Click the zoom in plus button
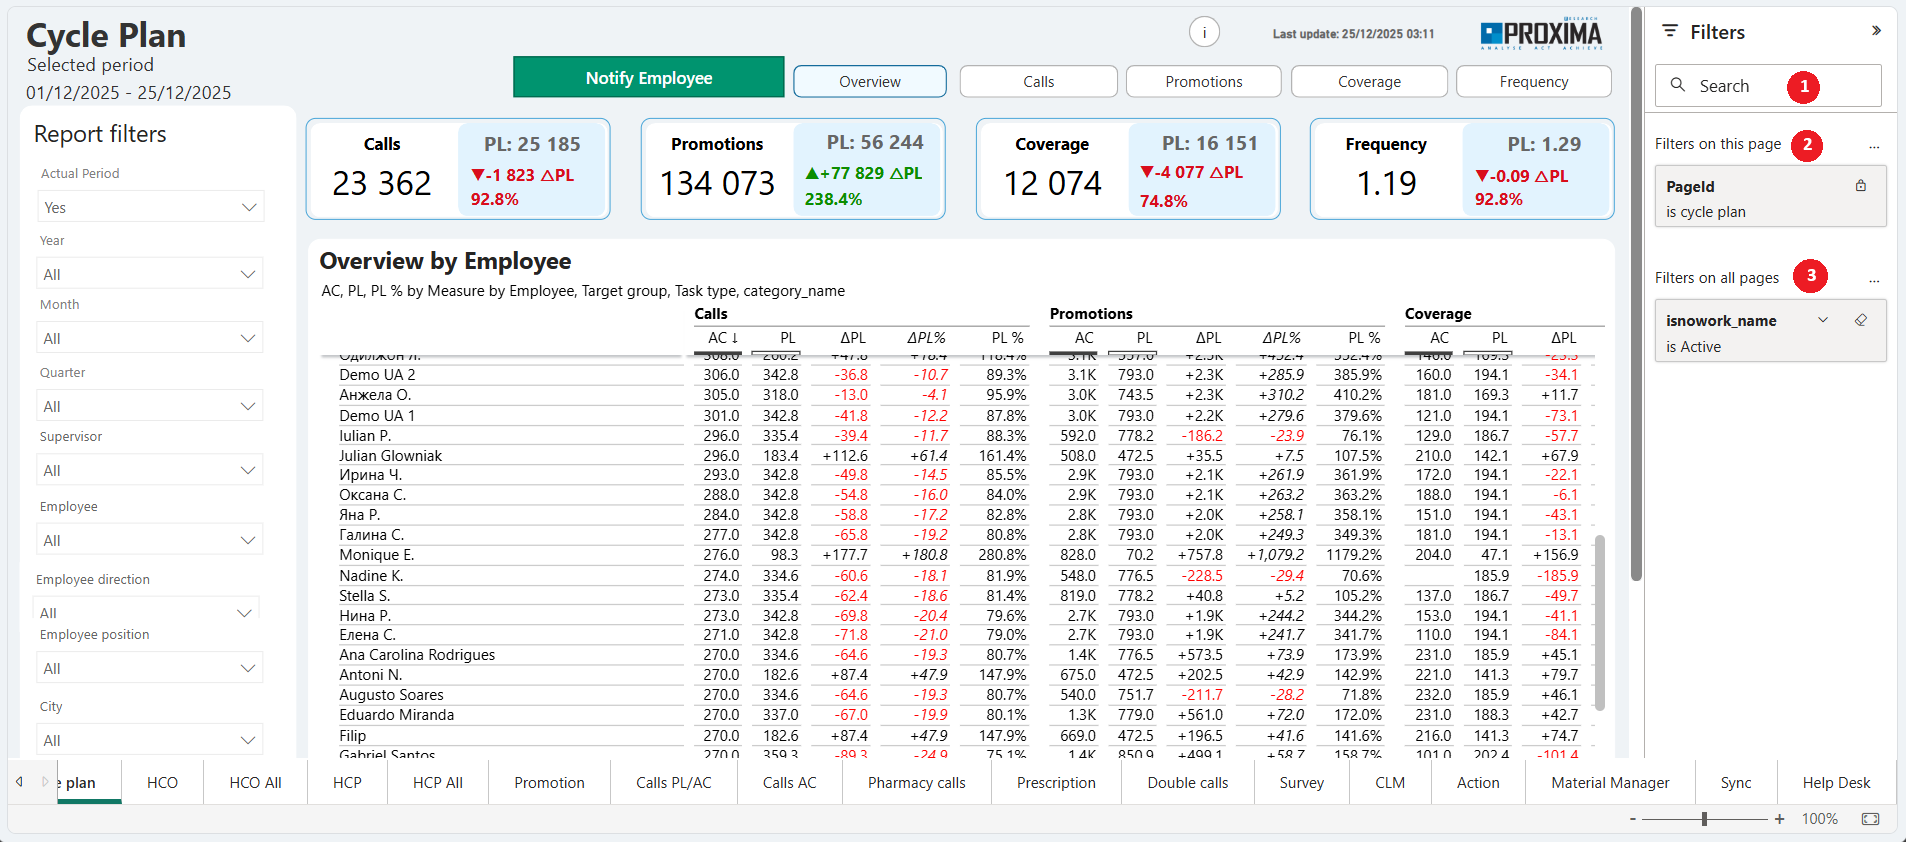 click(x=1780, y=819)
